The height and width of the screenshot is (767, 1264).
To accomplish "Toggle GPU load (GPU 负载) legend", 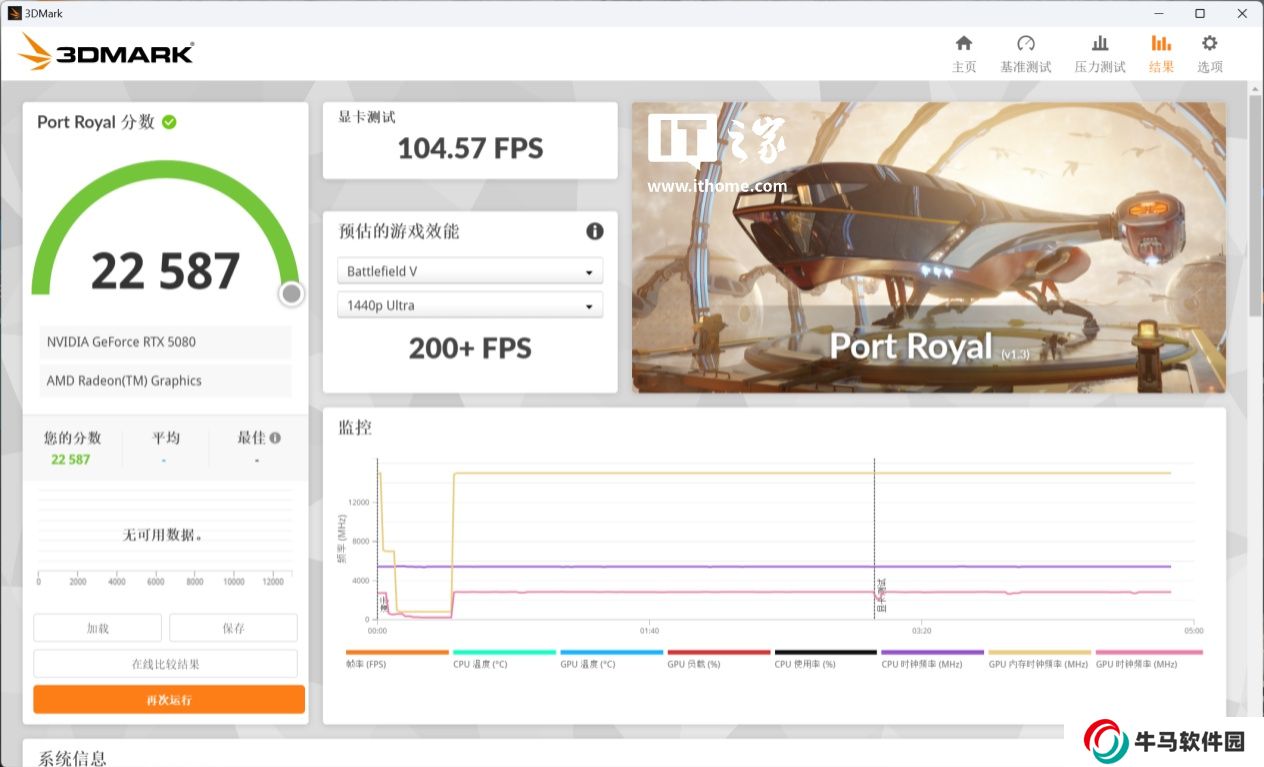I will pos(718,652).
